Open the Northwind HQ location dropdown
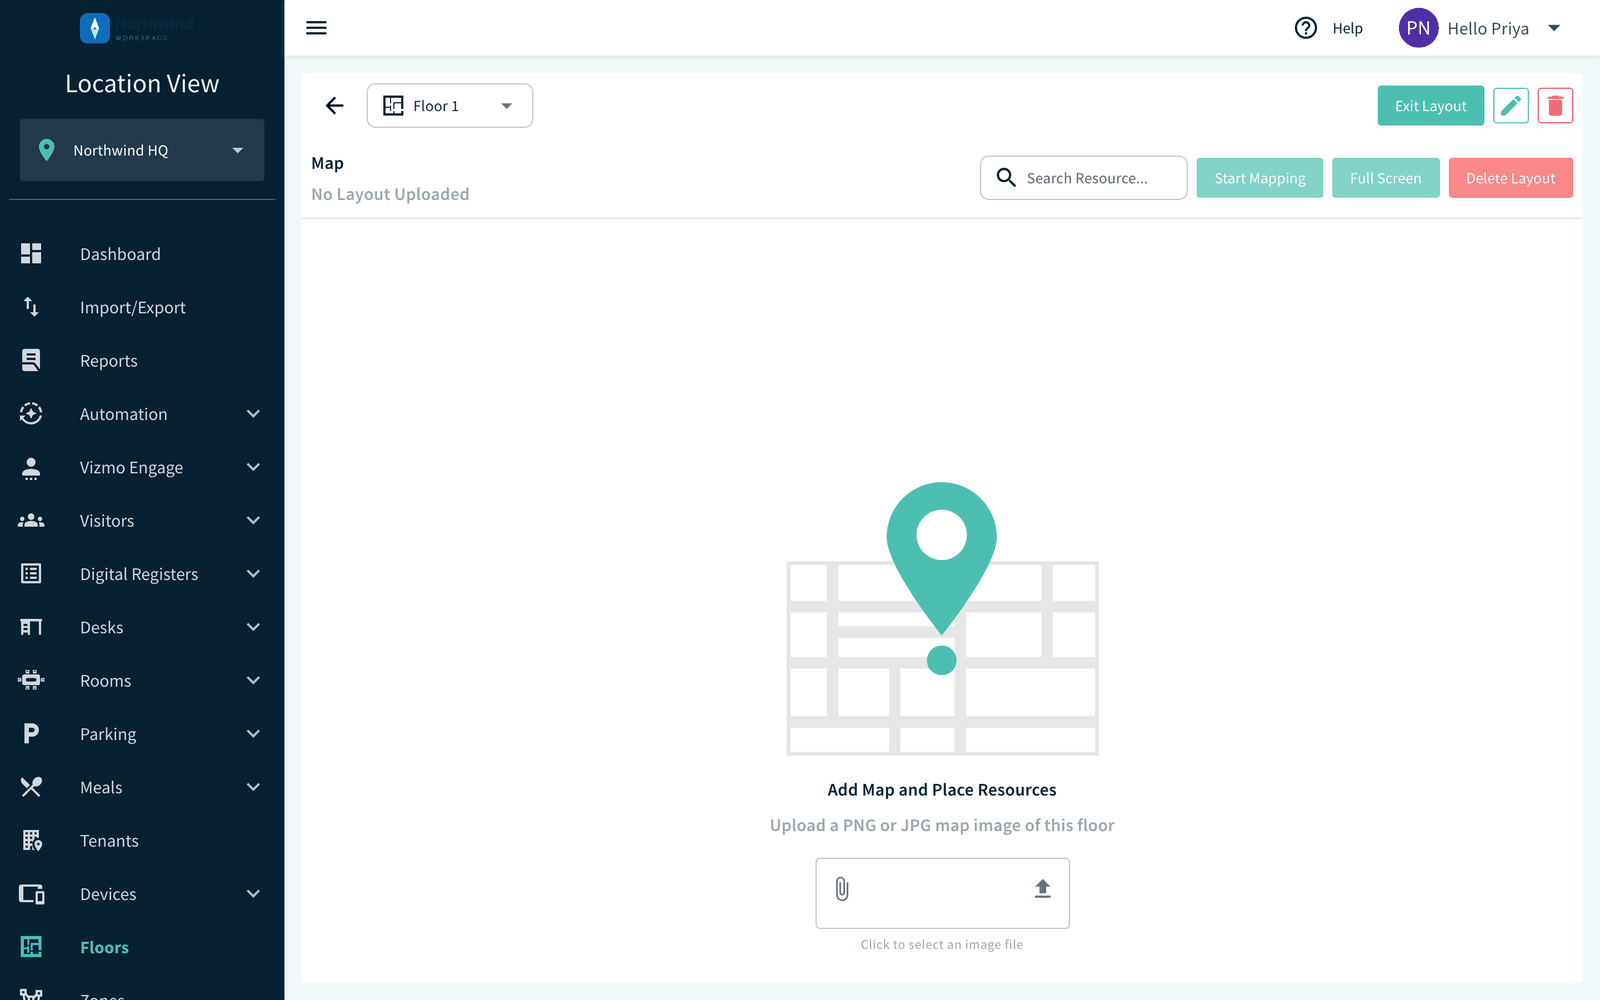The height and width of the screenshot is (1000, 1600). [x=142, y=150]
